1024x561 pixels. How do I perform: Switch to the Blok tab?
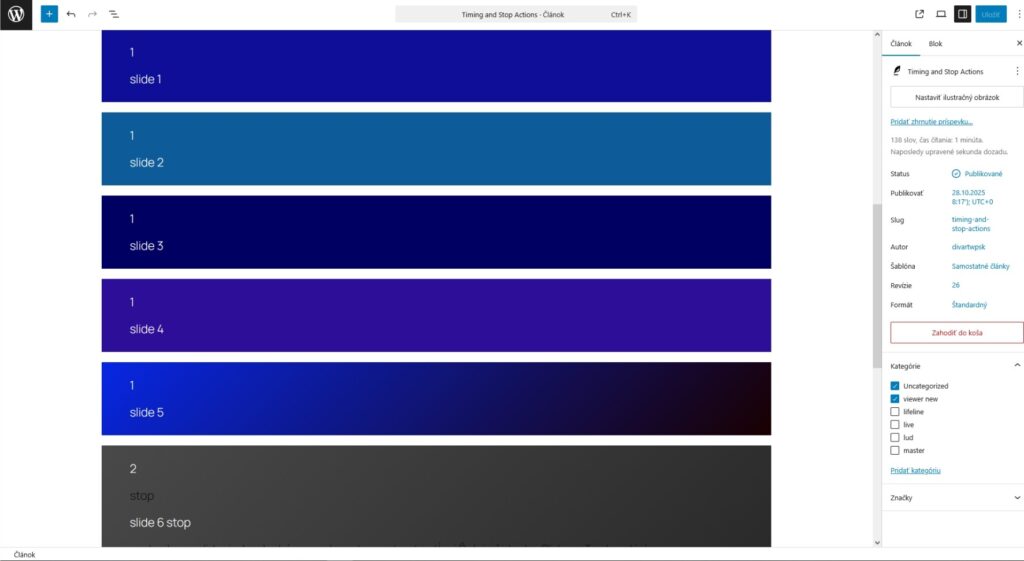(935, 44)
